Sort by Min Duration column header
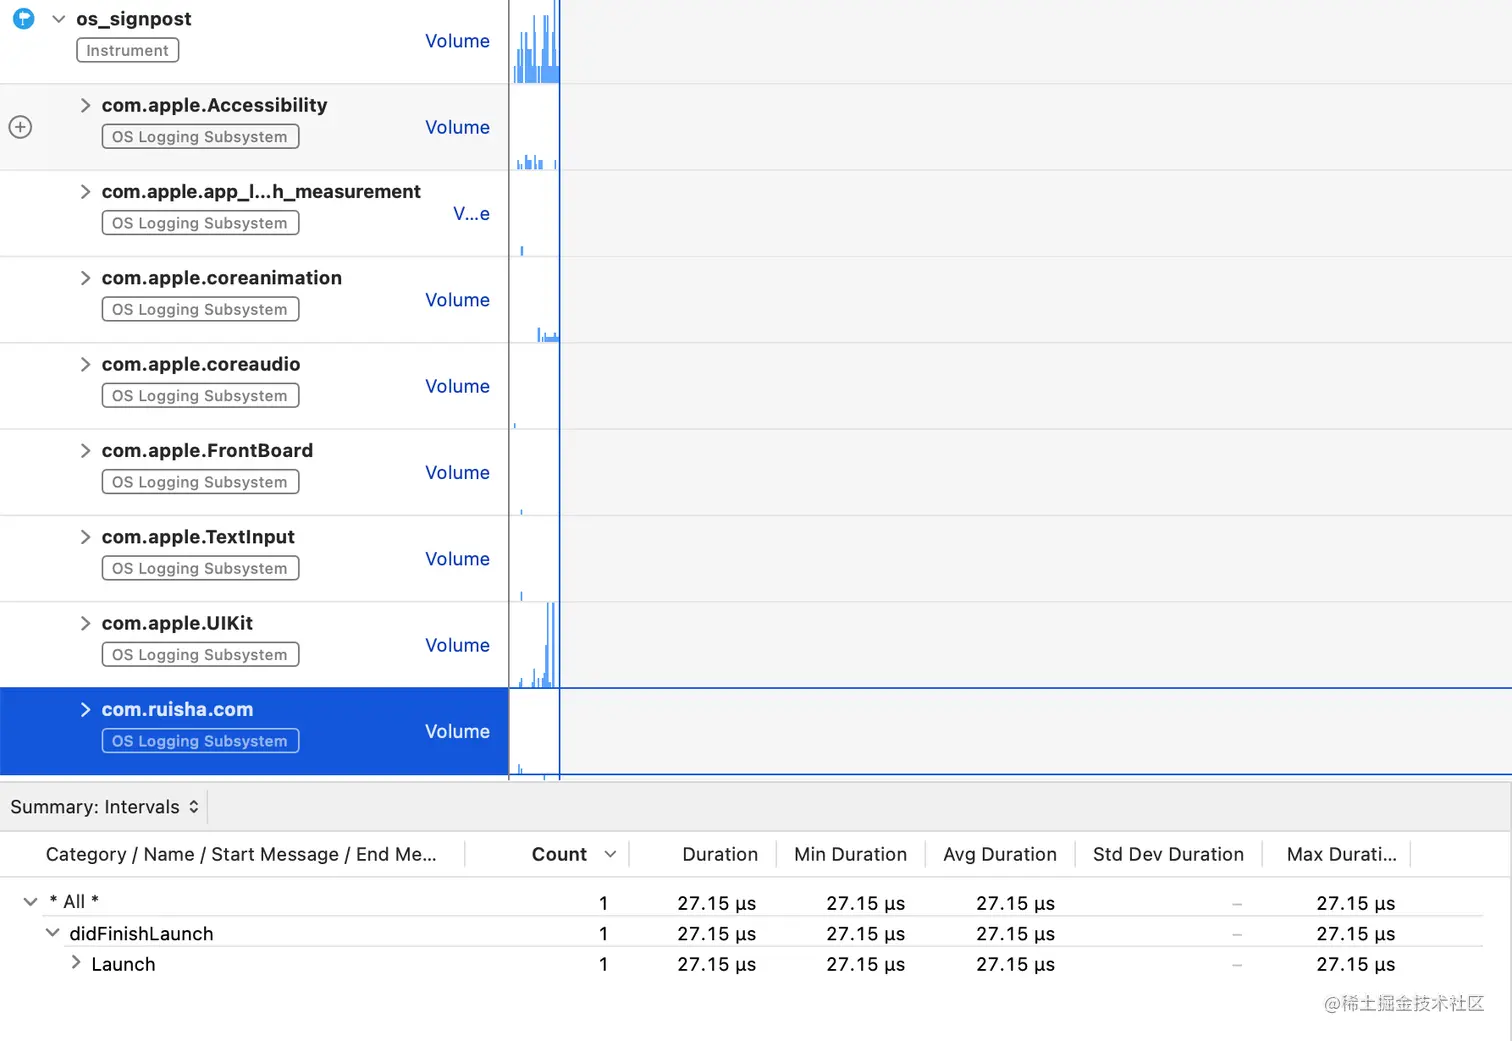This screenshot has height=1041, width=1512. point(850,854)
